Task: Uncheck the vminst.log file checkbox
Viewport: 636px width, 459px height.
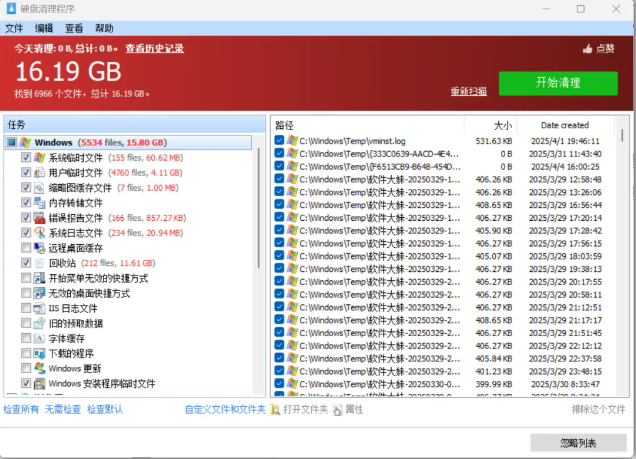Action: coord(279,140)
